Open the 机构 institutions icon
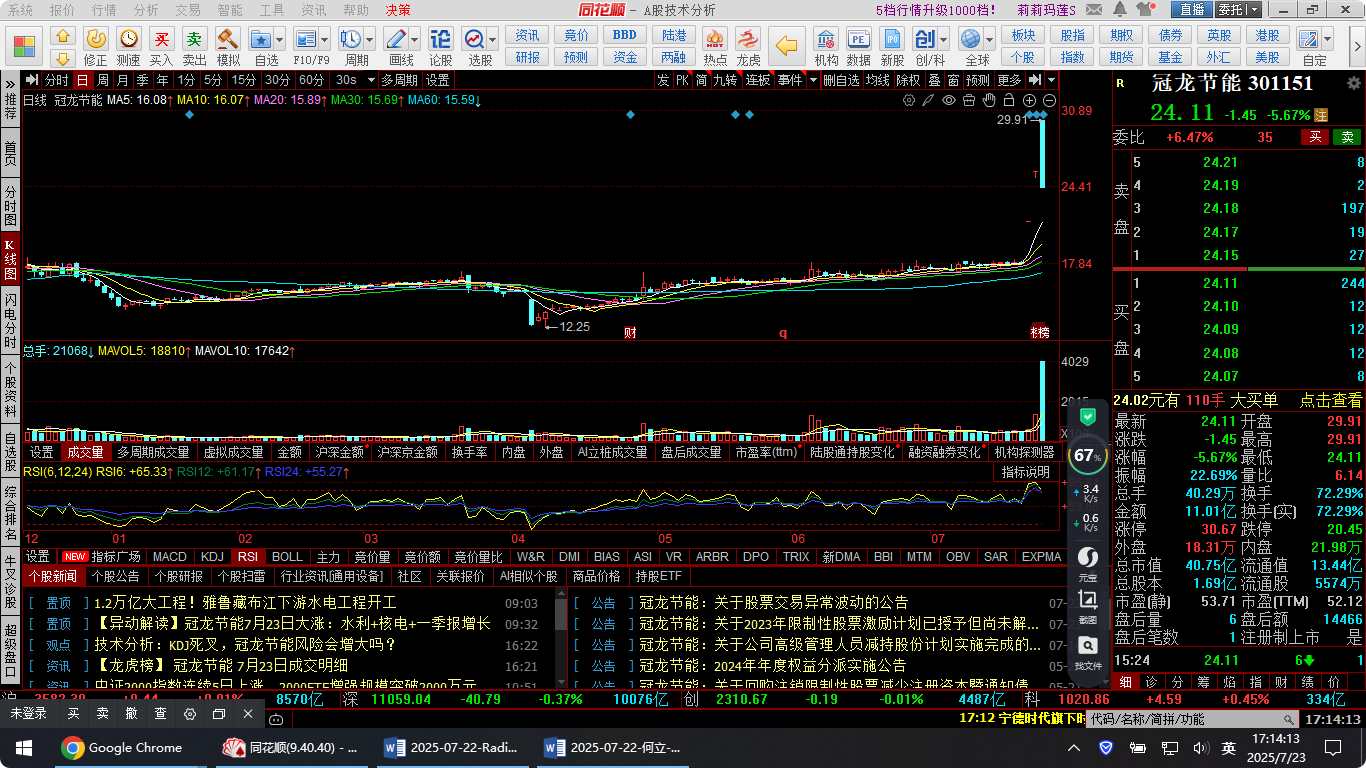Screen dimensions: 1366x768 (826, 39)
